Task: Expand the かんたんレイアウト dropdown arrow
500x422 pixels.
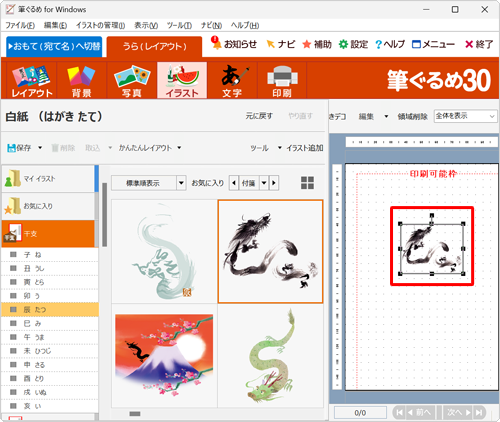Action: 179,148
